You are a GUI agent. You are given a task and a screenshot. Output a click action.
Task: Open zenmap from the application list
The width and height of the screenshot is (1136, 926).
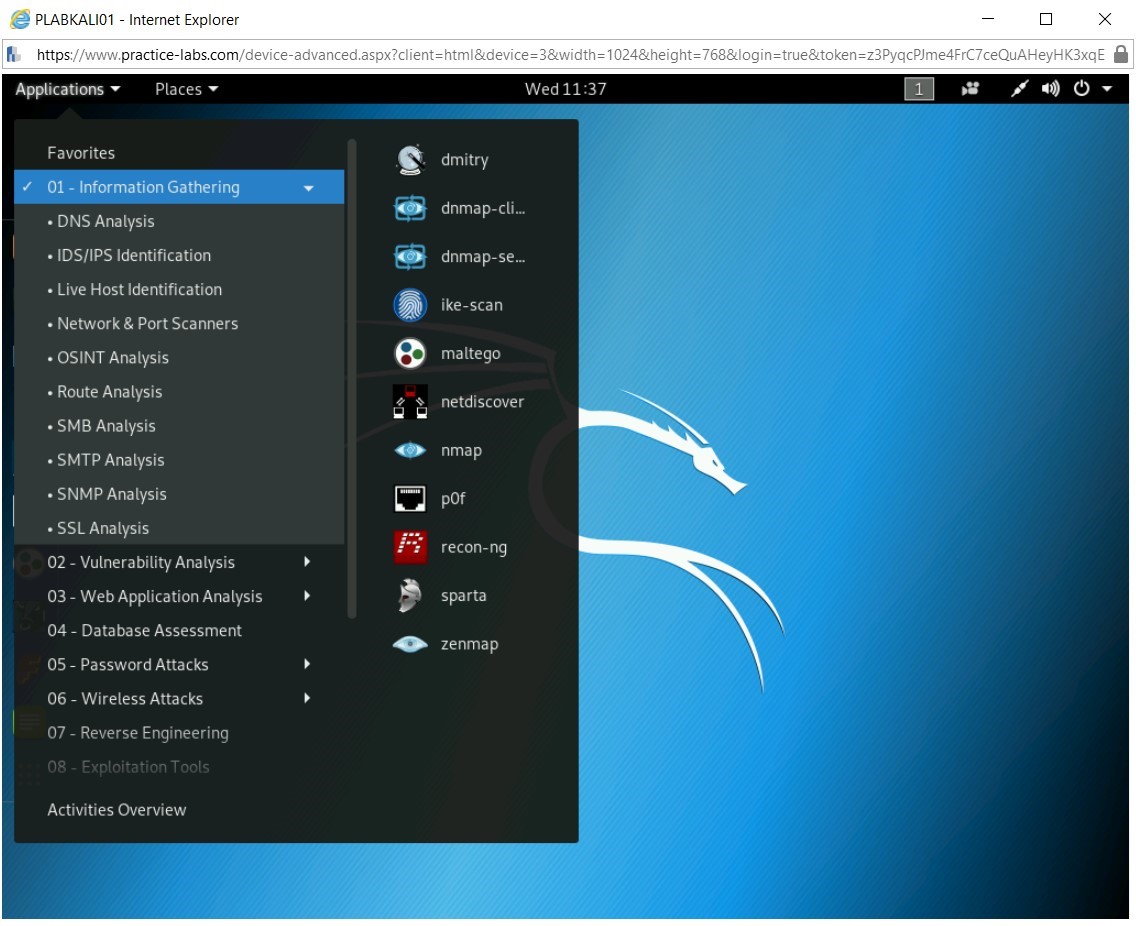tap(411, 644)
